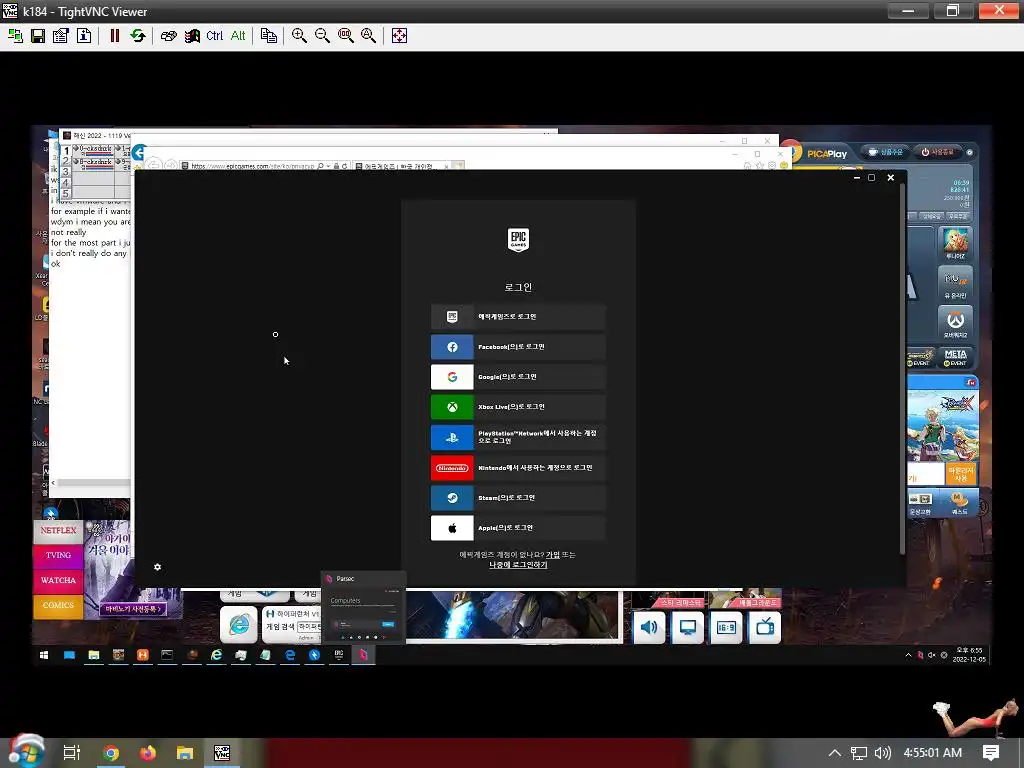Sign in with Steam button
The width and height of the screenshot is (1024, 768).
point(518,498)
